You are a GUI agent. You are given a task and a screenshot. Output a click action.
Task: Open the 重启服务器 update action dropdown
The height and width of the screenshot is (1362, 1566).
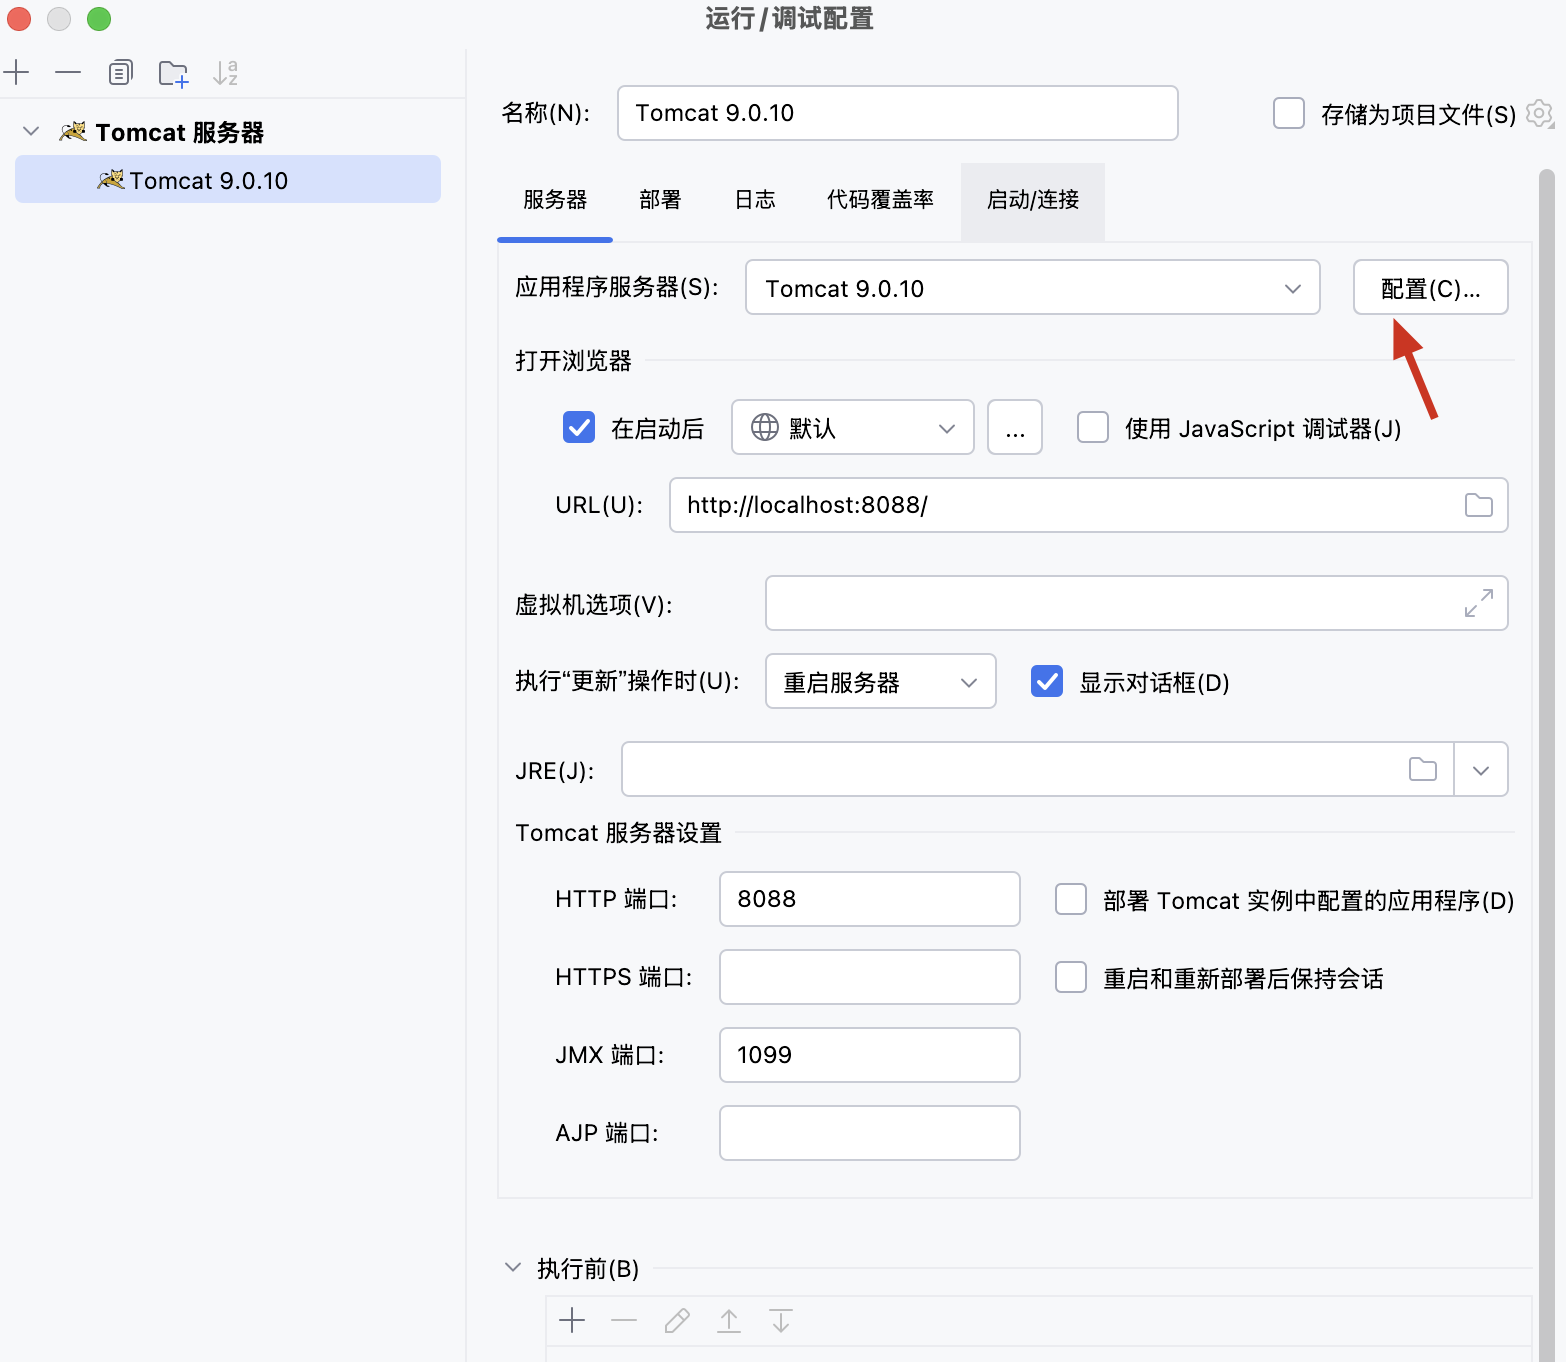(881, 681)
